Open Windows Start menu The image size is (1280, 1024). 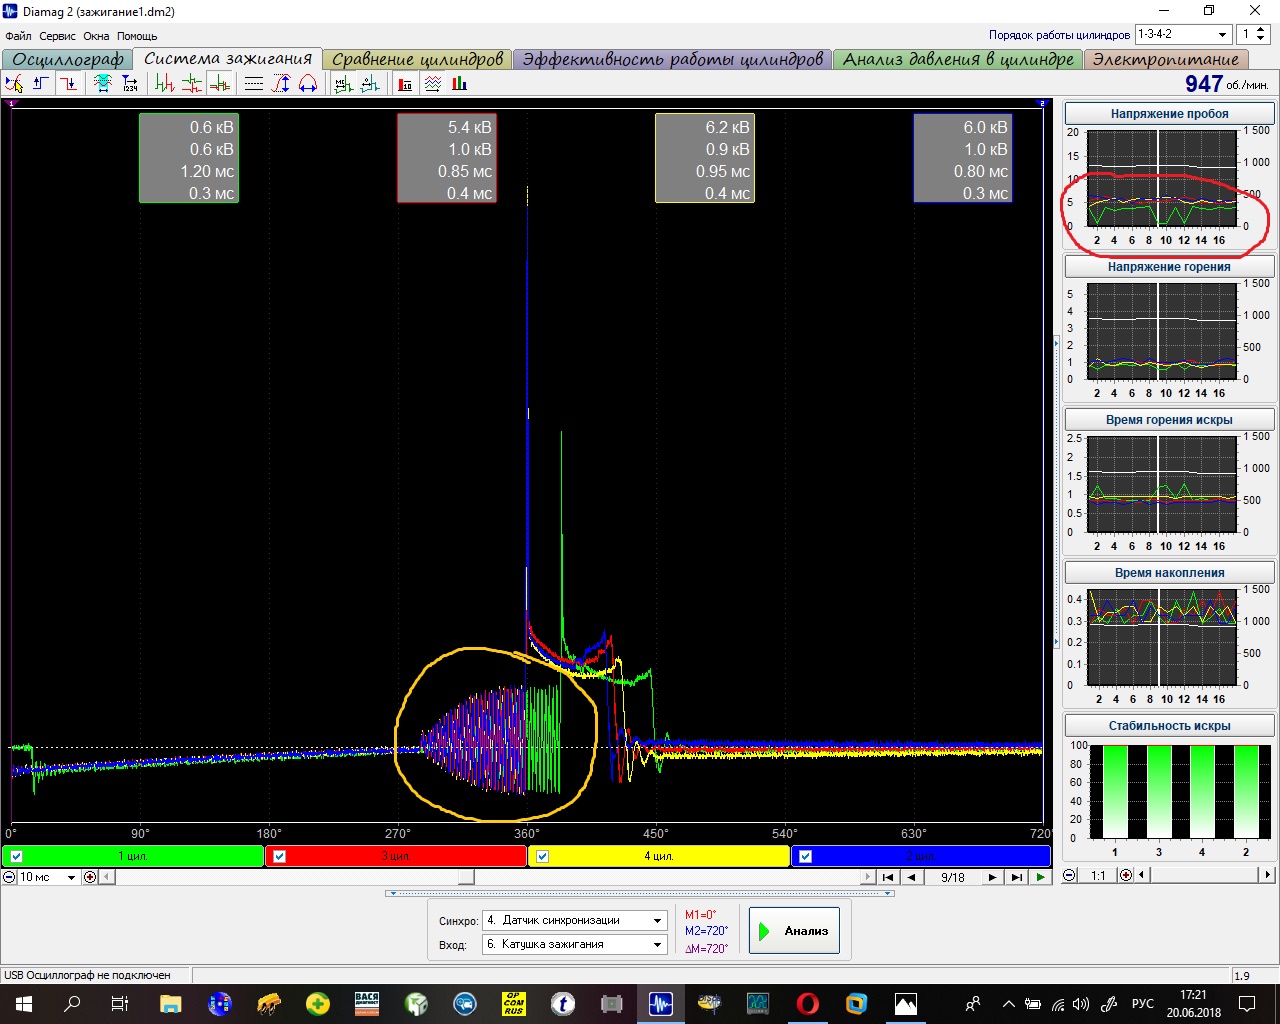tap(24, 1004)
